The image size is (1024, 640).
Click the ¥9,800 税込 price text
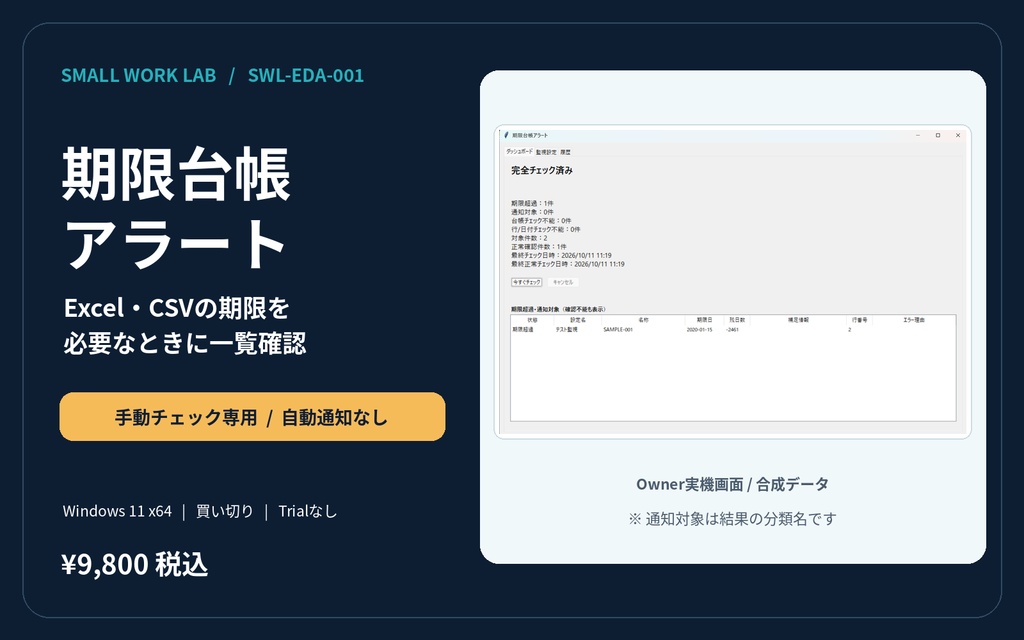pos(135,564)
